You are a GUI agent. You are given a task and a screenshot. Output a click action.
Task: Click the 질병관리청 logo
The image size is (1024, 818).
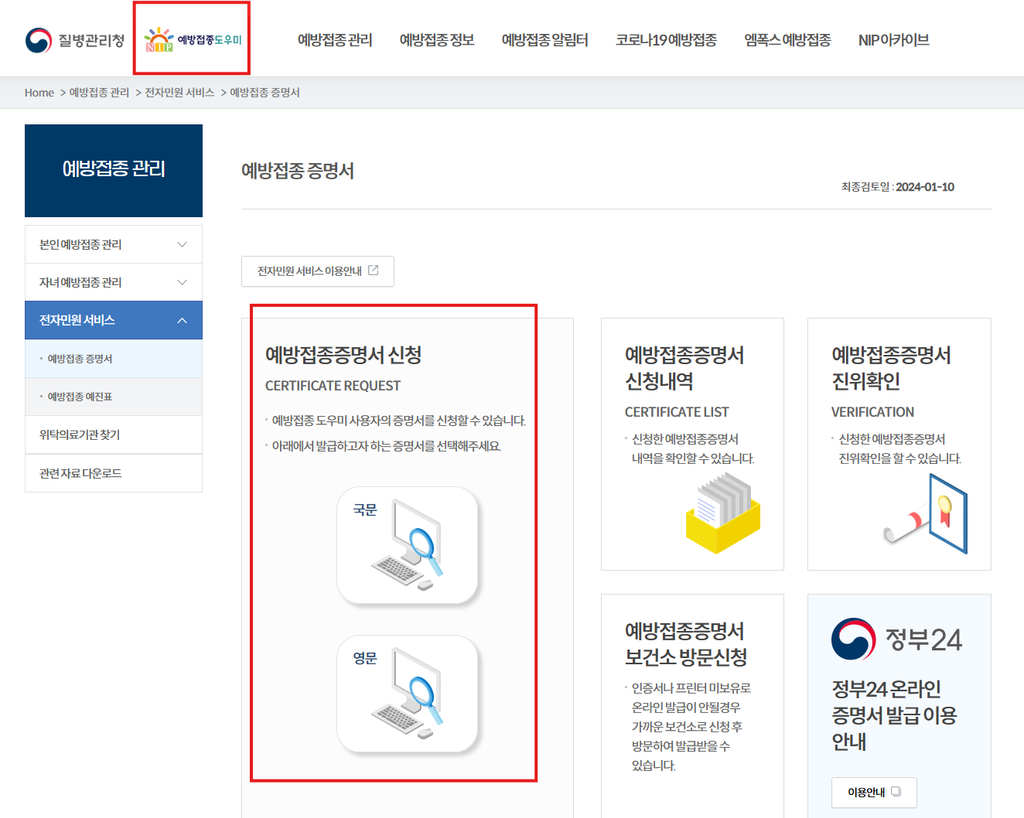pos(74,40)
